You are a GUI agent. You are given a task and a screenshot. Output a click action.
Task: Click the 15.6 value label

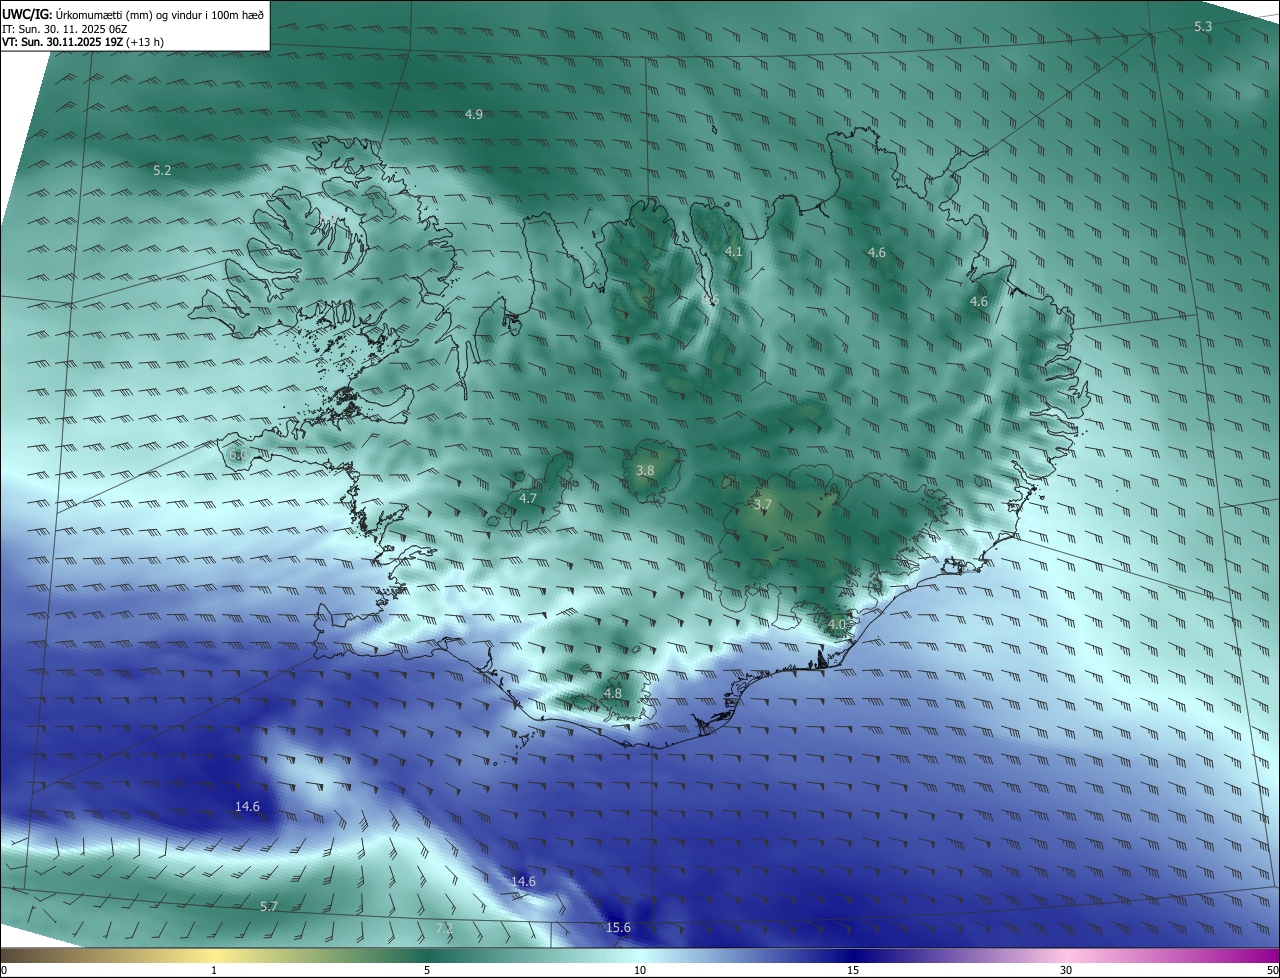point(618,928)
